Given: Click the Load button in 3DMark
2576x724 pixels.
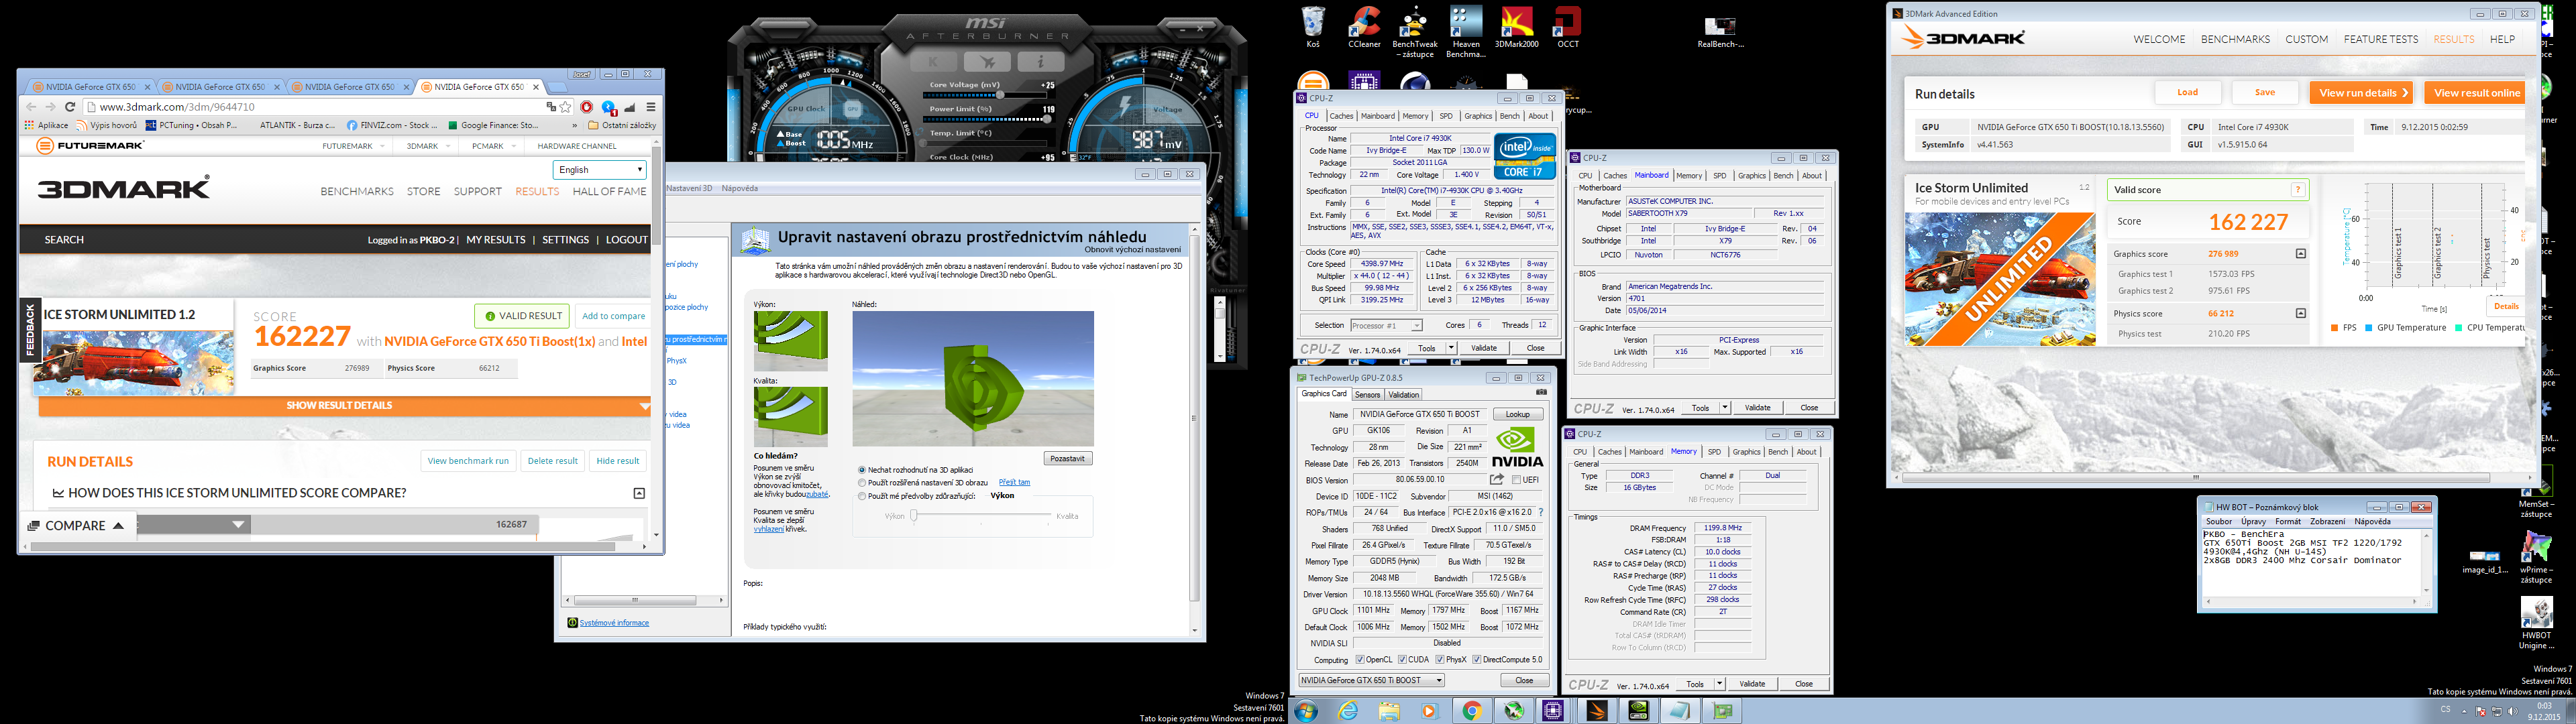Looking at the screenshot, I should (2188, 93).
